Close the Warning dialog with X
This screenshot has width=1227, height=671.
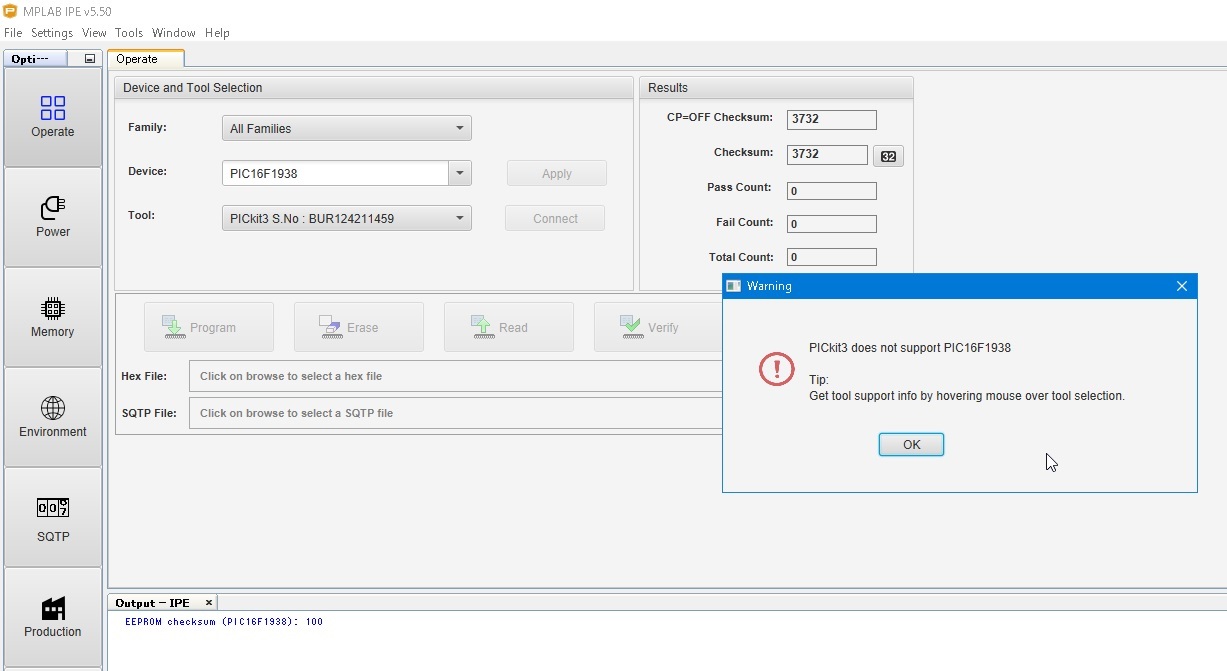point(1182,286)
